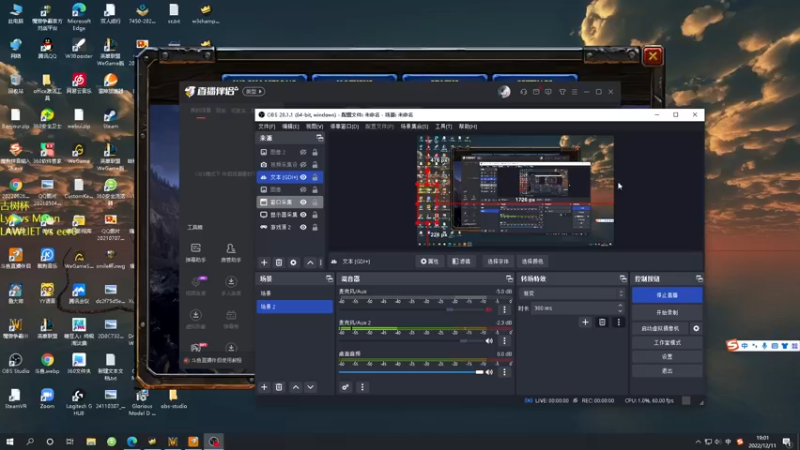
Task: Open the 场景集合(S) scene collection menu
Action: [x=414, y=127]
